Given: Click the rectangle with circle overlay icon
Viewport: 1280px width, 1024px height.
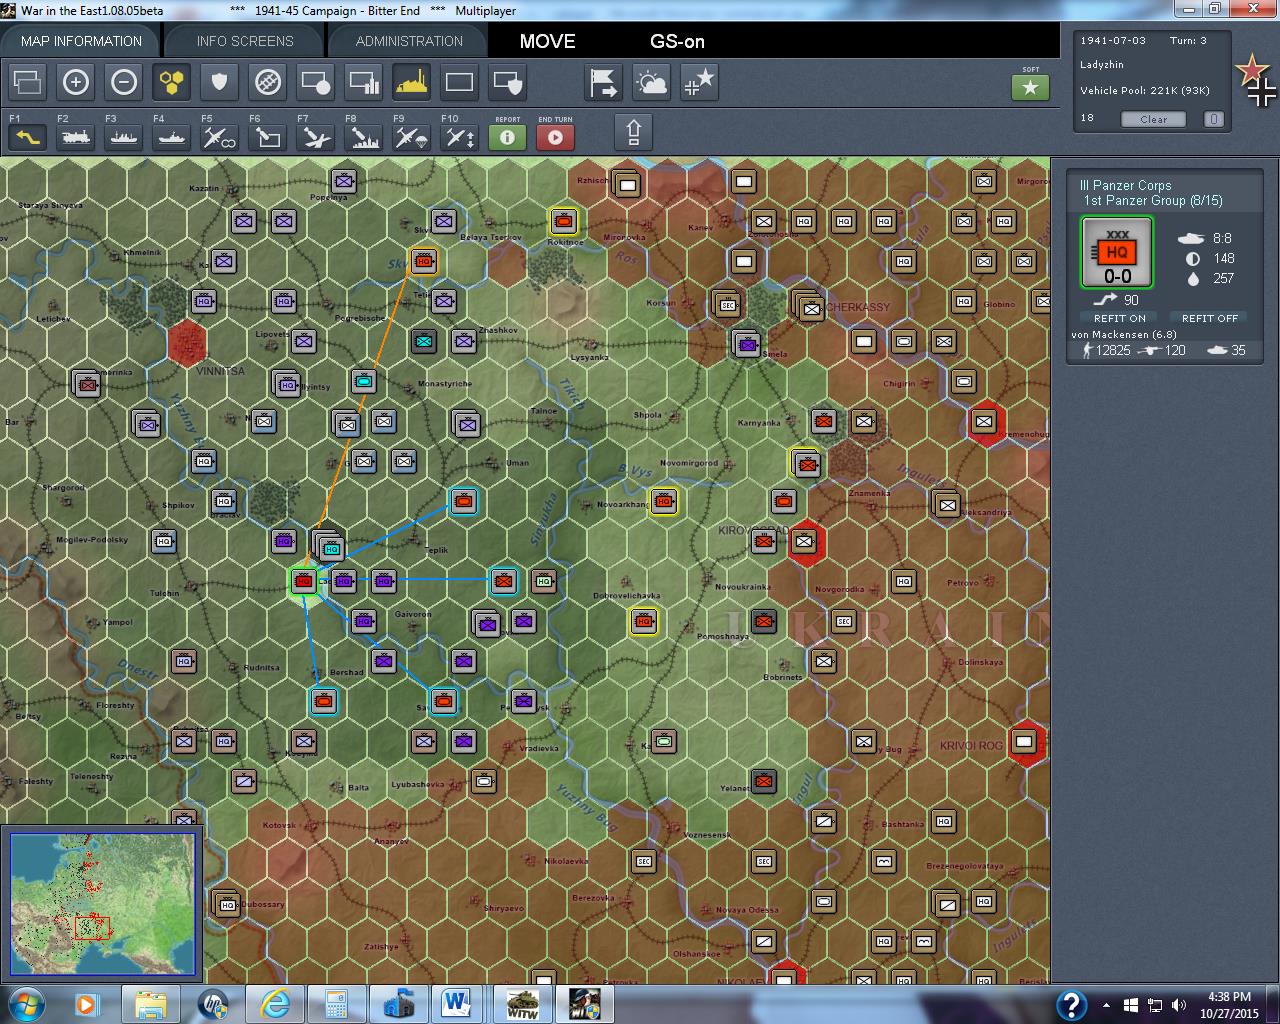Looking at the screenshot, I should tap(316, 82).
